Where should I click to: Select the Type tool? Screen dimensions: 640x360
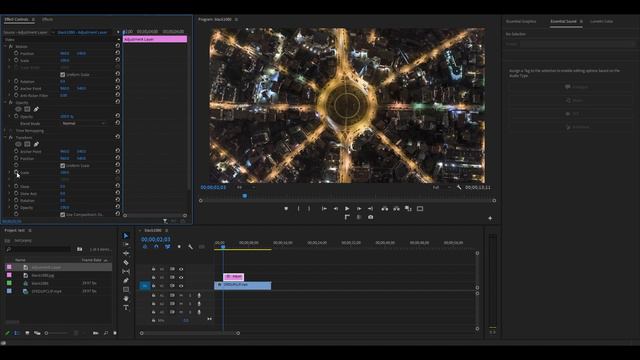pyautogui.click(x=126, y=307)
